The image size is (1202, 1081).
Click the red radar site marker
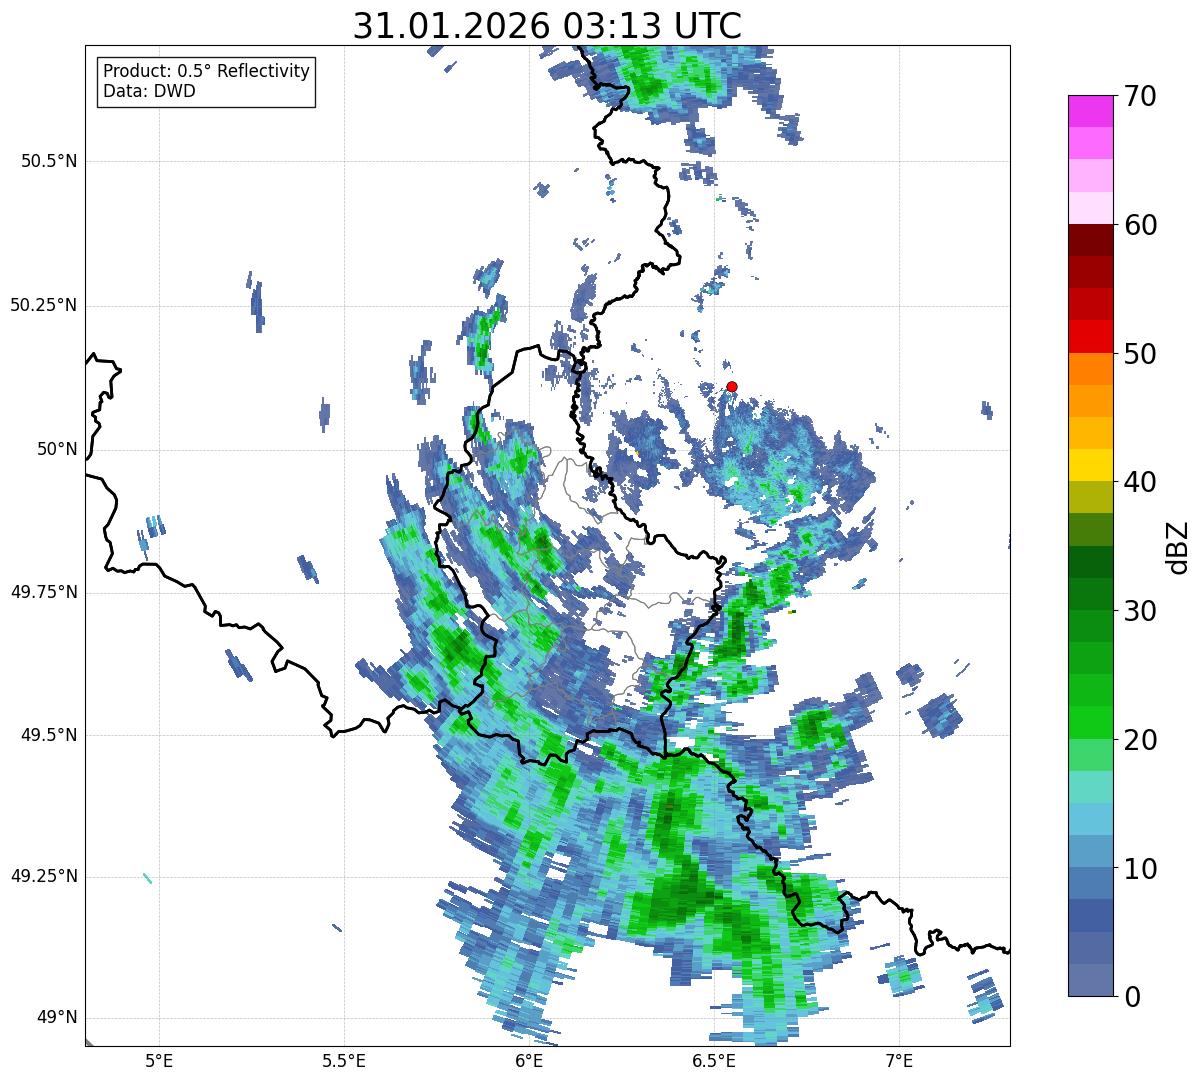tap(732, 386)
